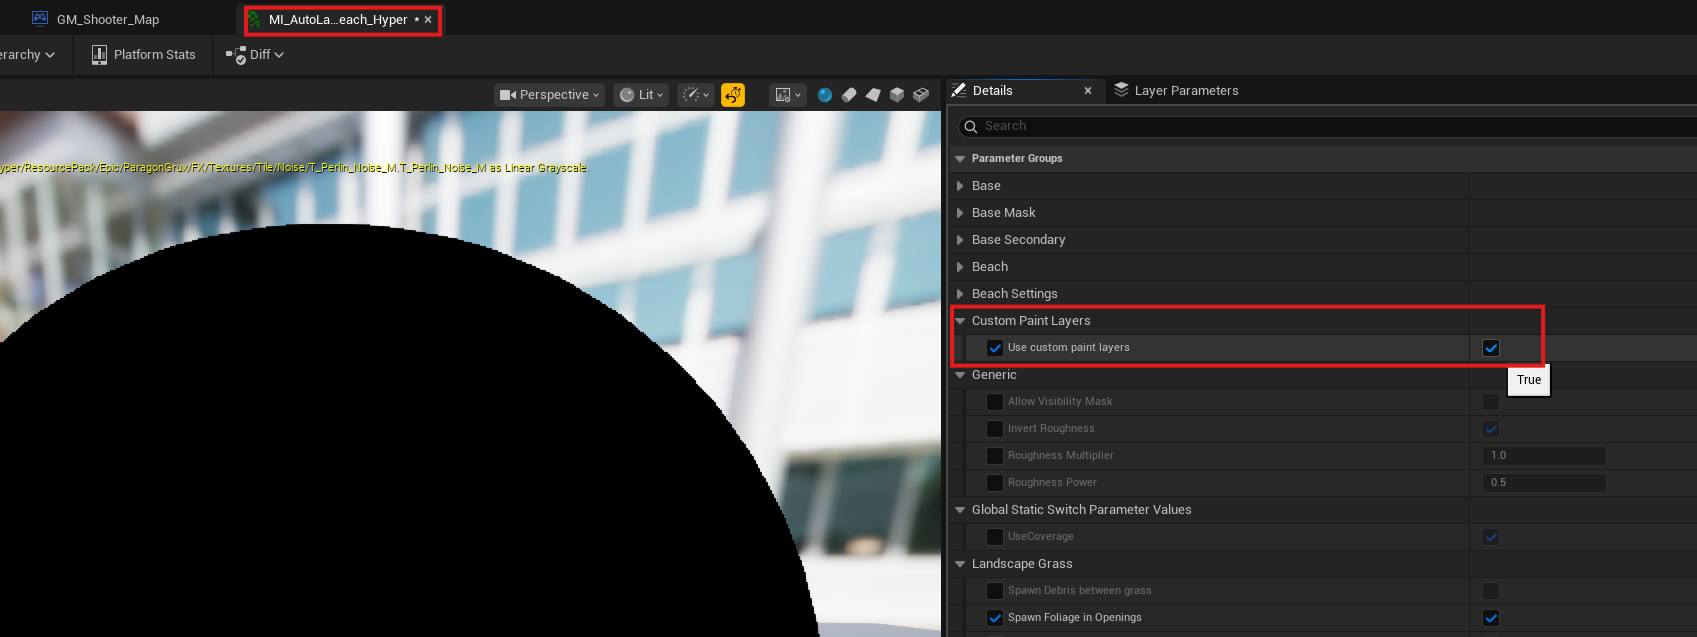Click the Roughness Multiplier value field 1.0

pos(1544,456)
